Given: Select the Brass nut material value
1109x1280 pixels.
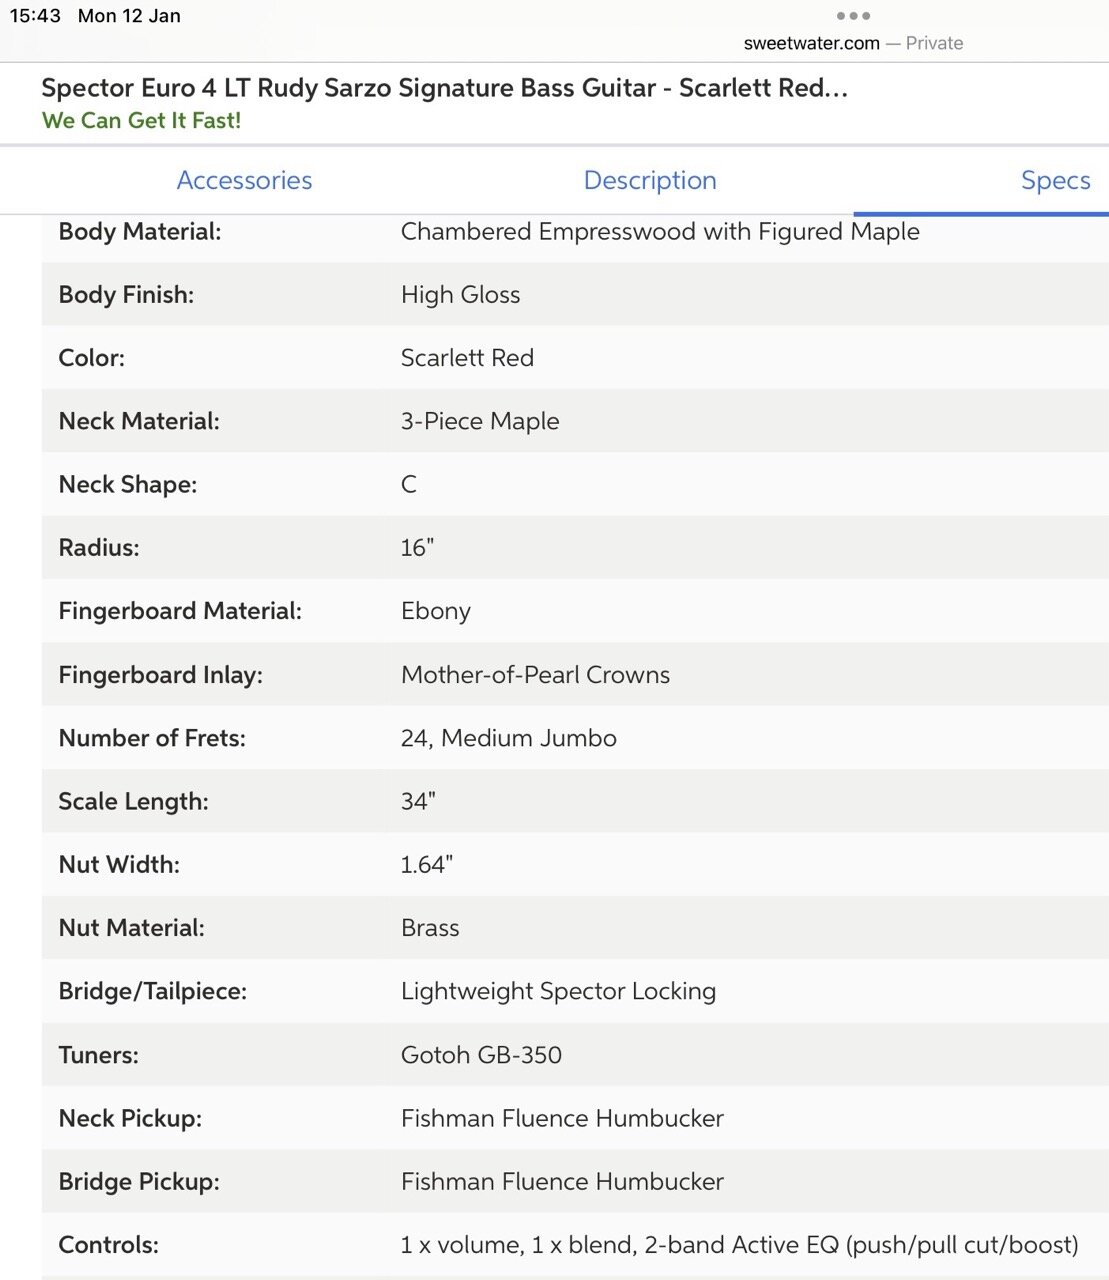Looking at the screenshot, I should tap(430, 928).
